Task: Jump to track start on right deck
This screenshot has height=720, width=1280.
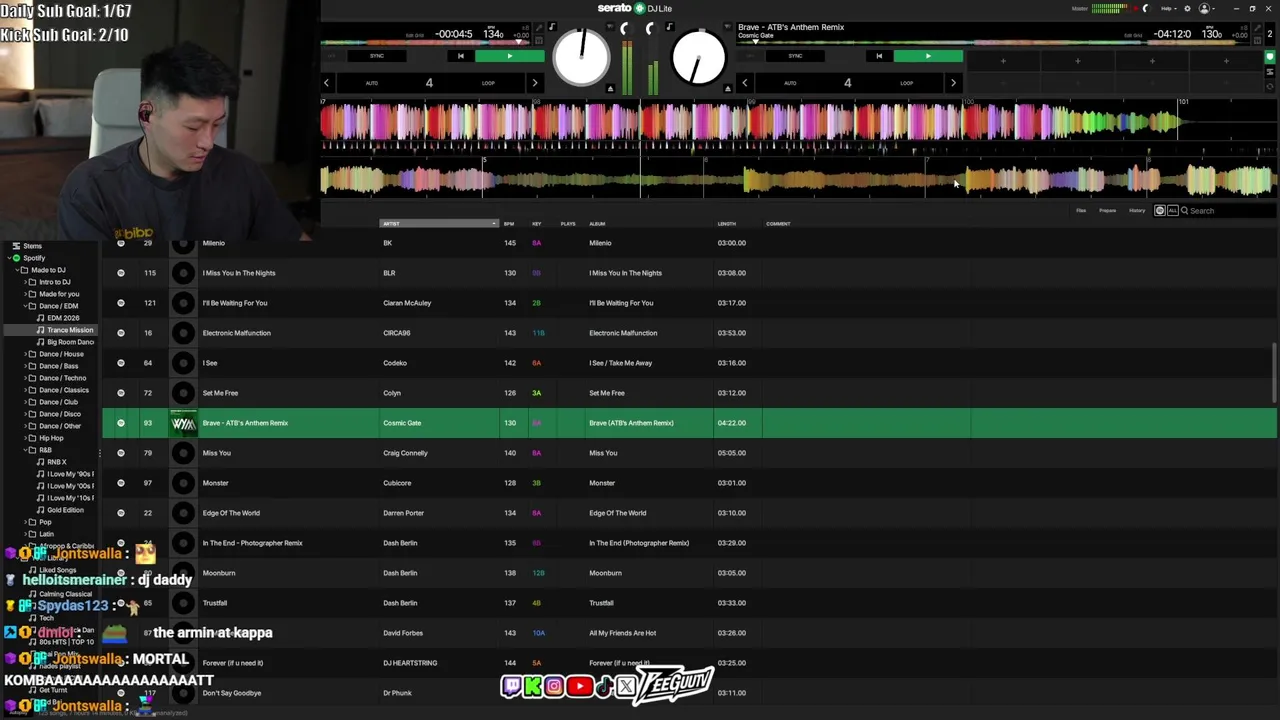Action: (x=879, y=56)
